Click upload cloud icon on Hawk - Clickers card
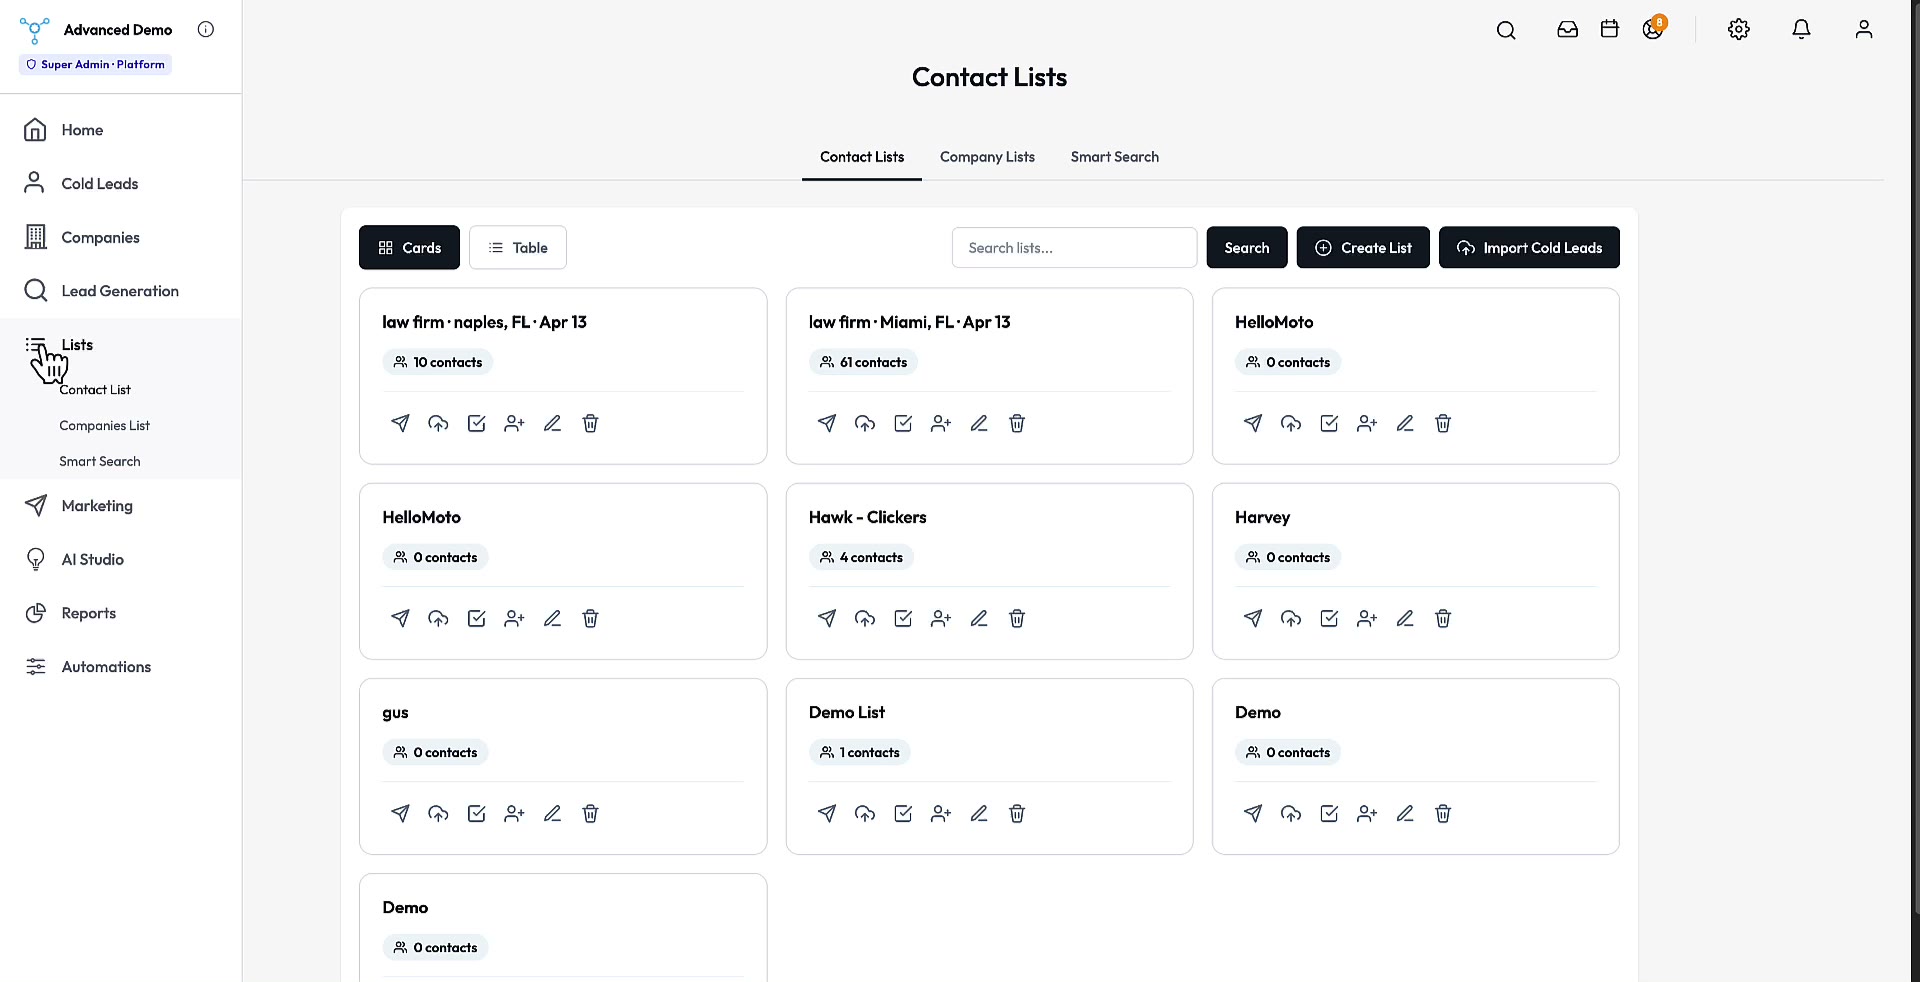Screen dimensions: 1920x982 865,618
